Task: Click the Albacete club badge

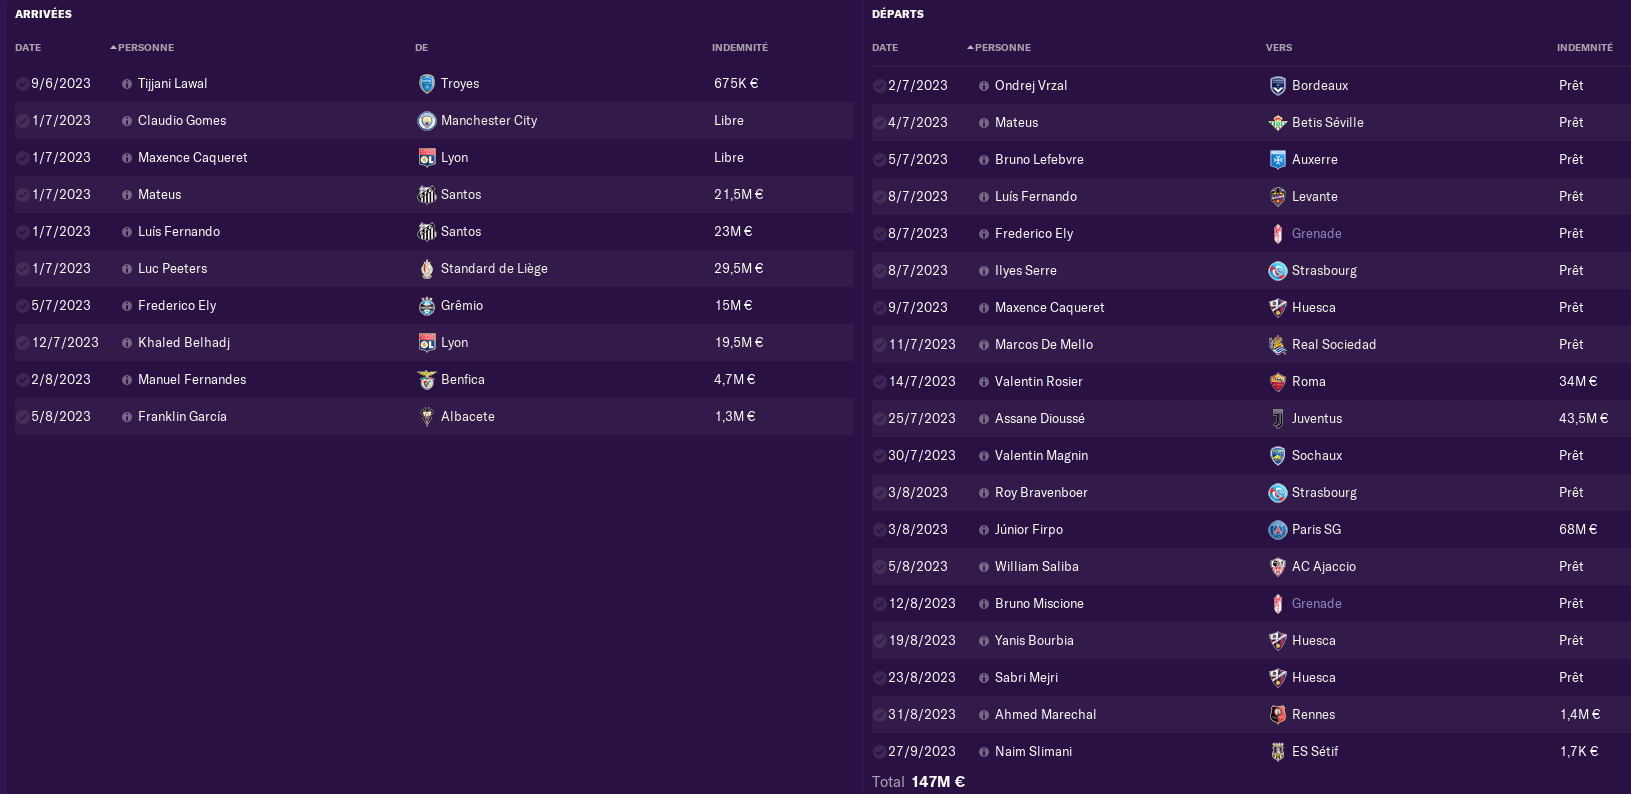Action: click(x=427, y=417)
